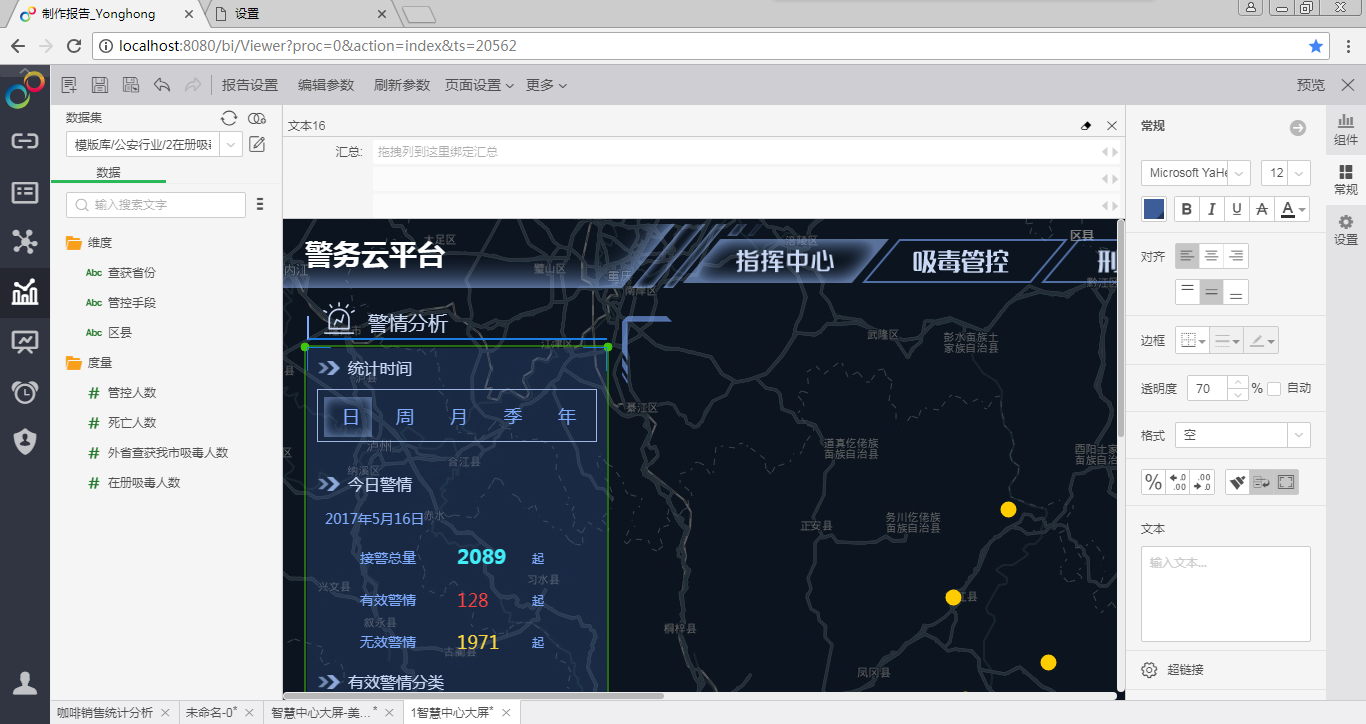Click the percent format button
The image size is (1366, 724).
click(x=1153, y=483)
